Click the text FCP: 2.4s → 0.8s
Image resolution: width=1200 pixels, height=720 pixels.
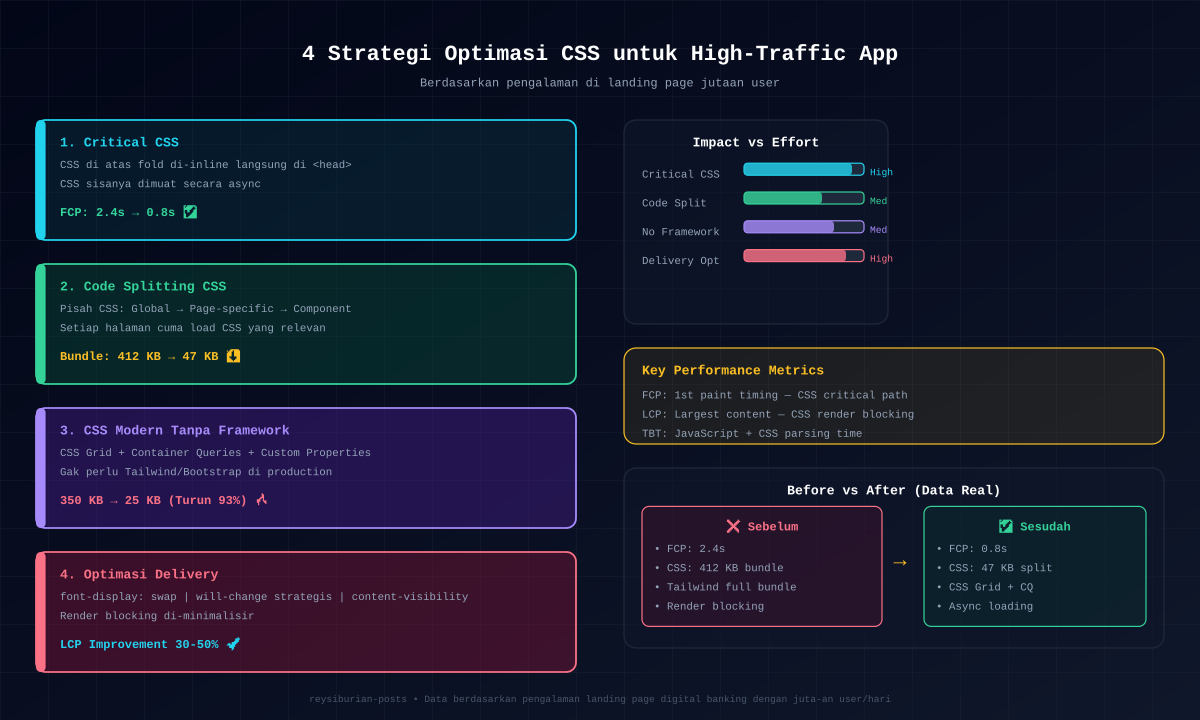point(117,213)
